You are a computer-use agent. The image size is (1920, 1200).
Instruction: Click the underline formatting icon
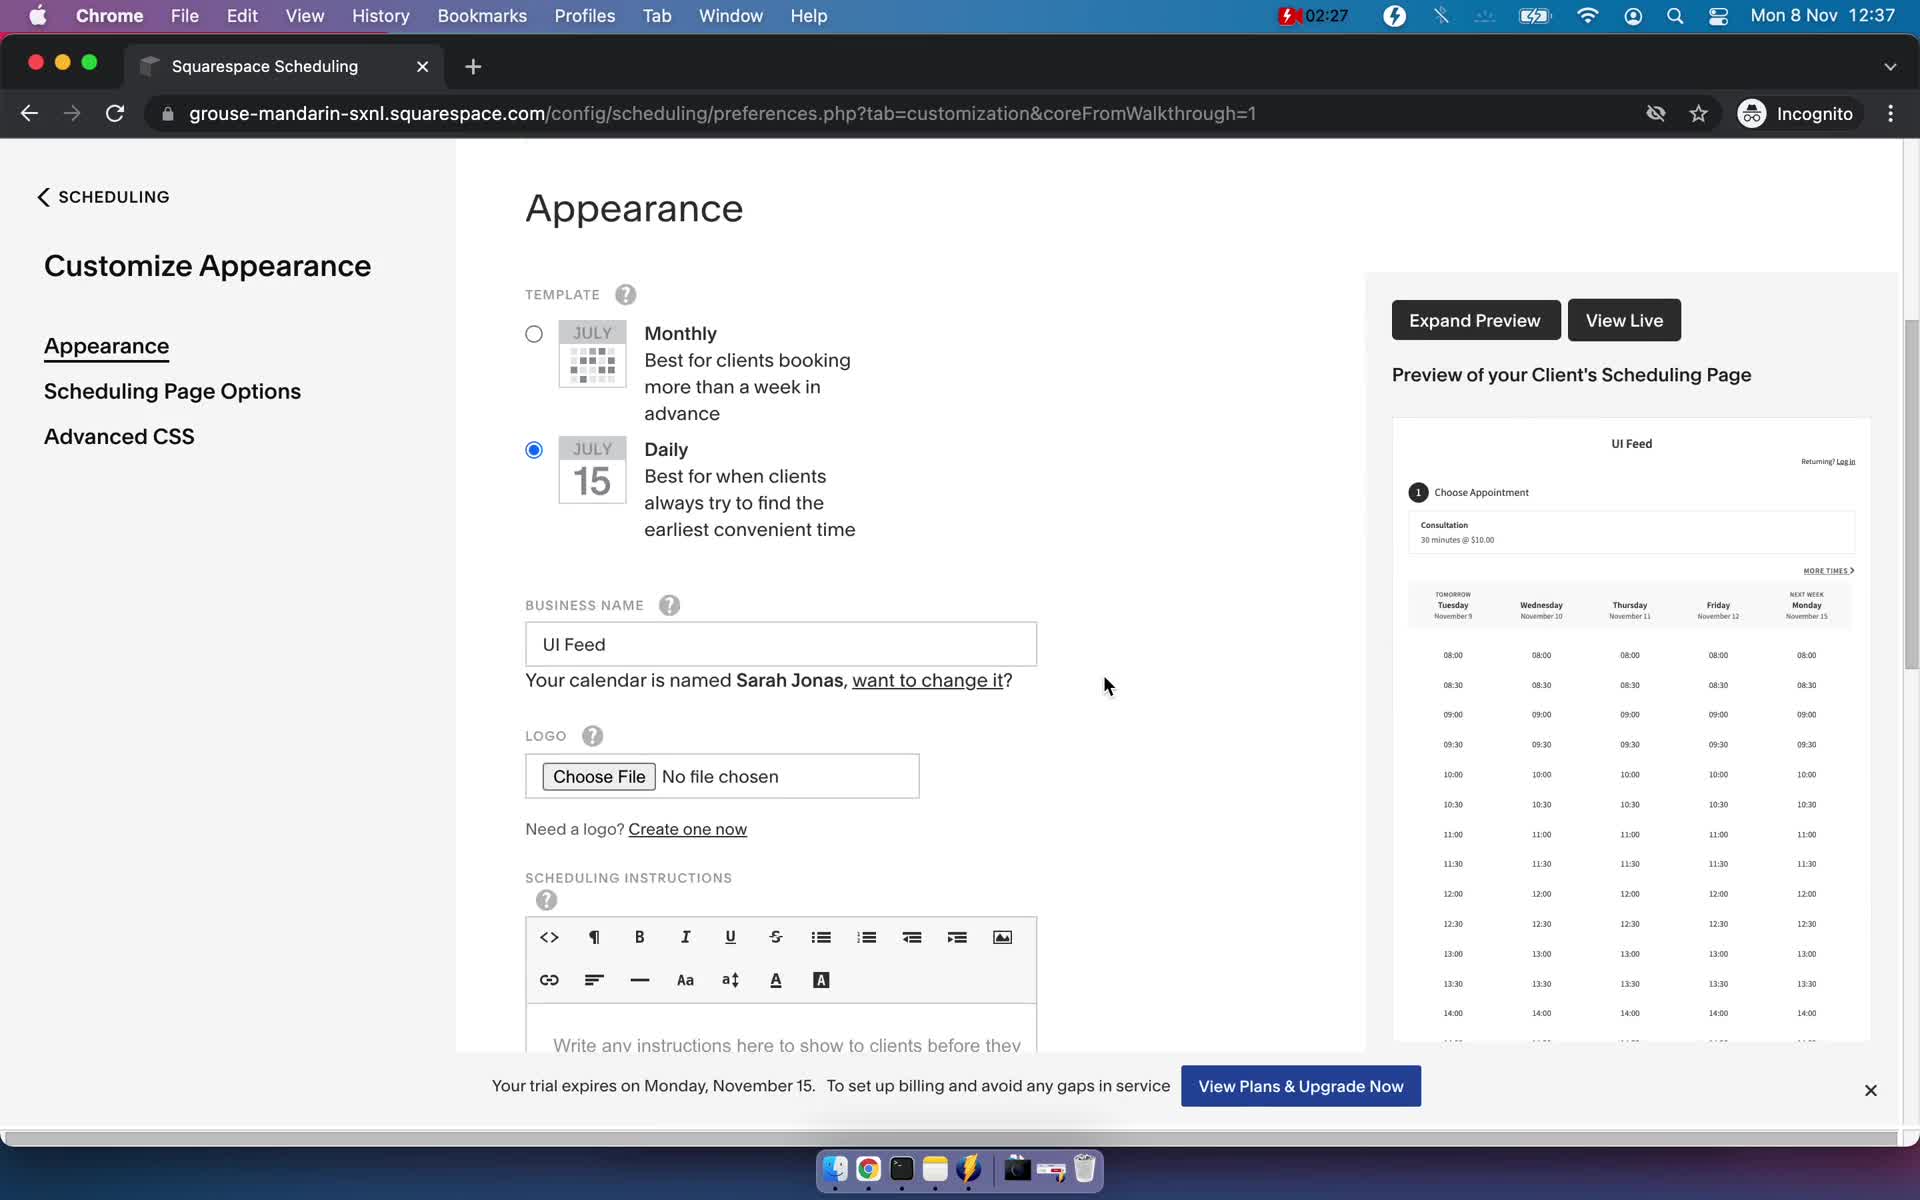tap(730, 936)
